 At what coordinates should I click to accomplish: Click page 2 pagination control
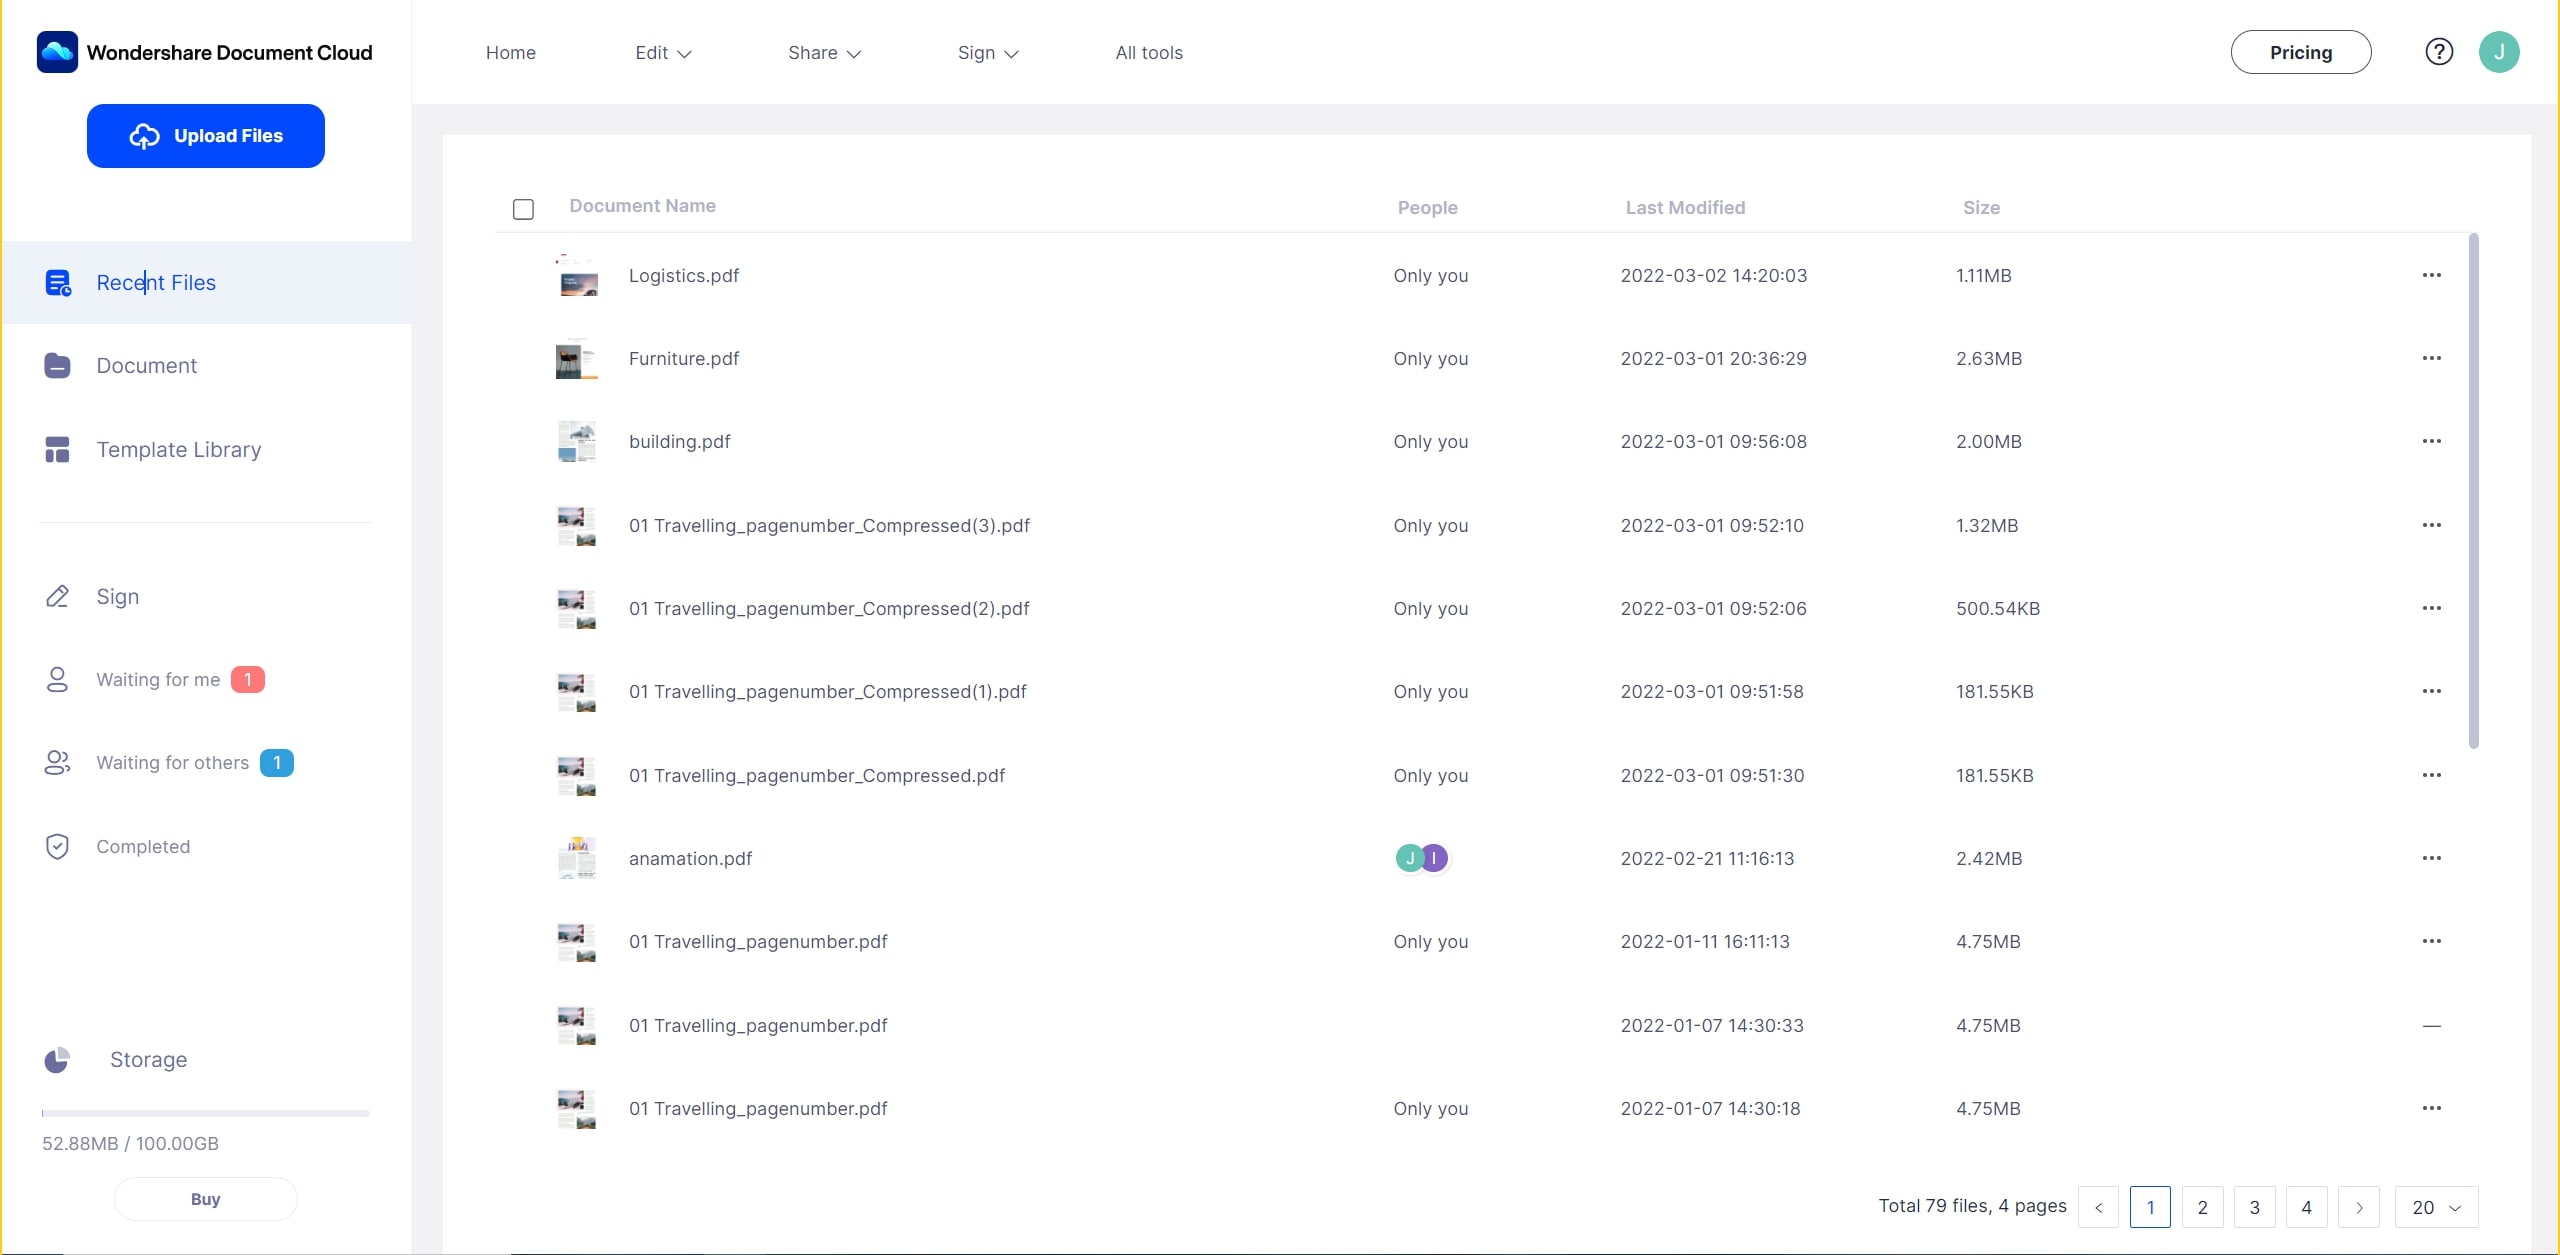(x=2201, y=1208)
